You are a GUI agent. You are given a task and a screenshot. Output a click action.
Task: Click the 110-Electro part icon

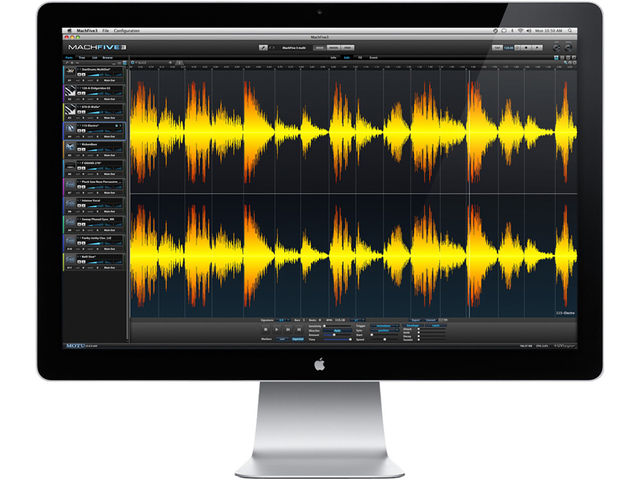(70, 128)
